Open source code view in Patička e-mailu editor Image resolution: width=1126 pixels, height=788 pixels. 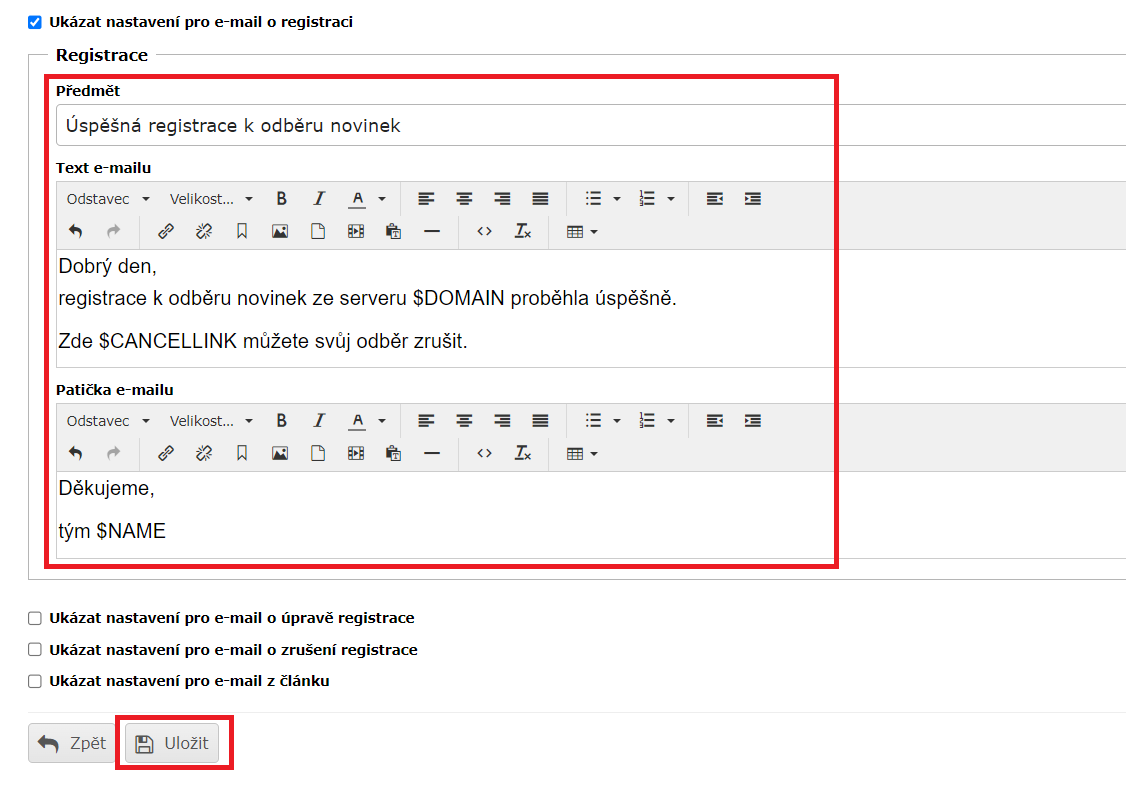[x=484, y=454]
